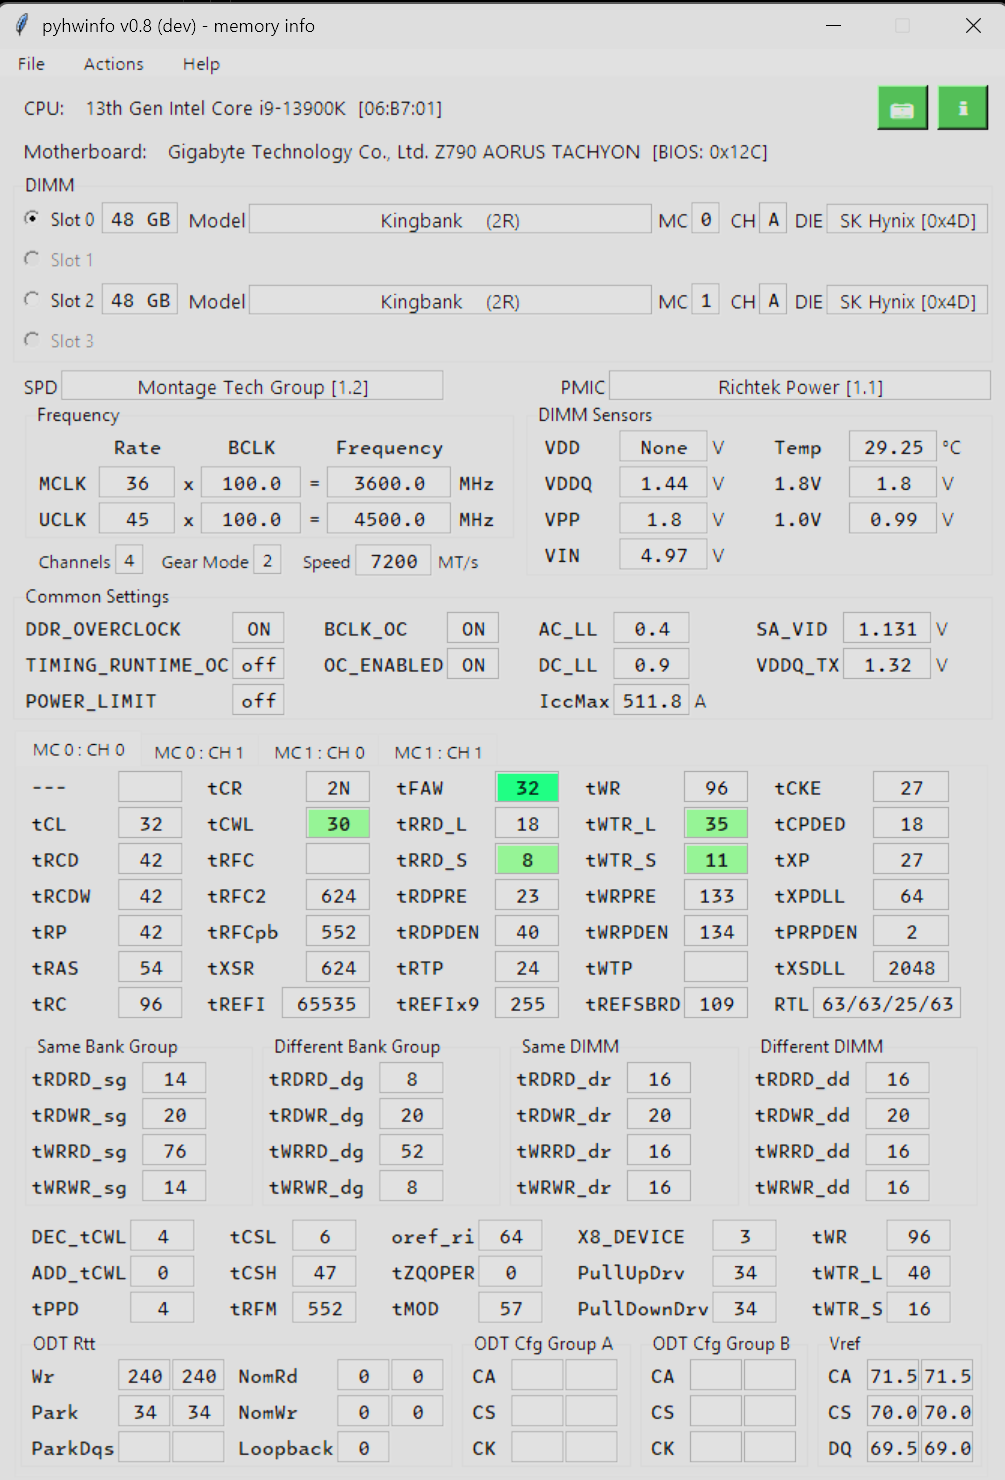Click the tCR 2N field
The width and height of the screenshot is (1005, 1480).
[338, 788]
